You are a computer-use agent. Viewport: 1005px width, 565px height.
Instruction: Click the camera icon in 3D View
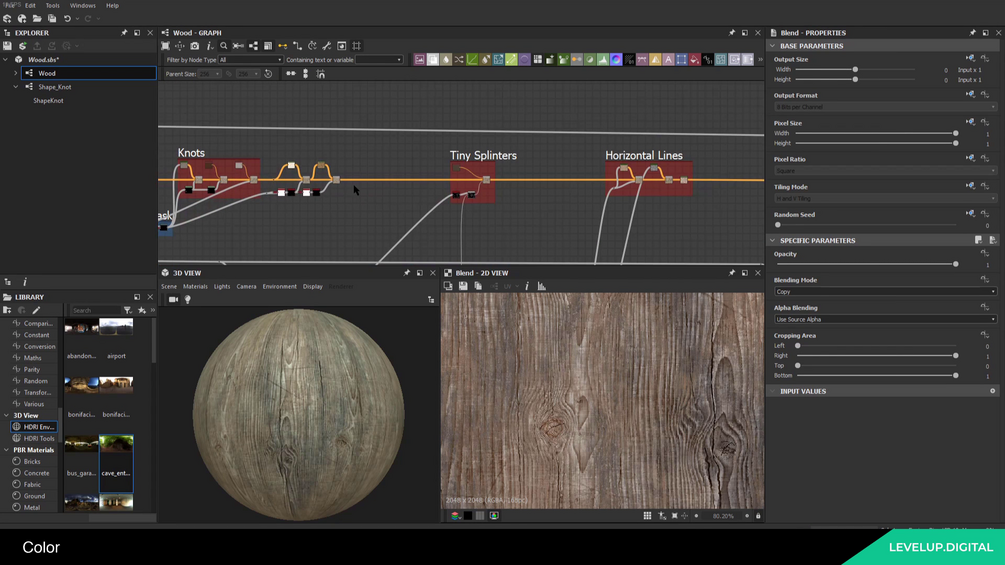(173, 299)
